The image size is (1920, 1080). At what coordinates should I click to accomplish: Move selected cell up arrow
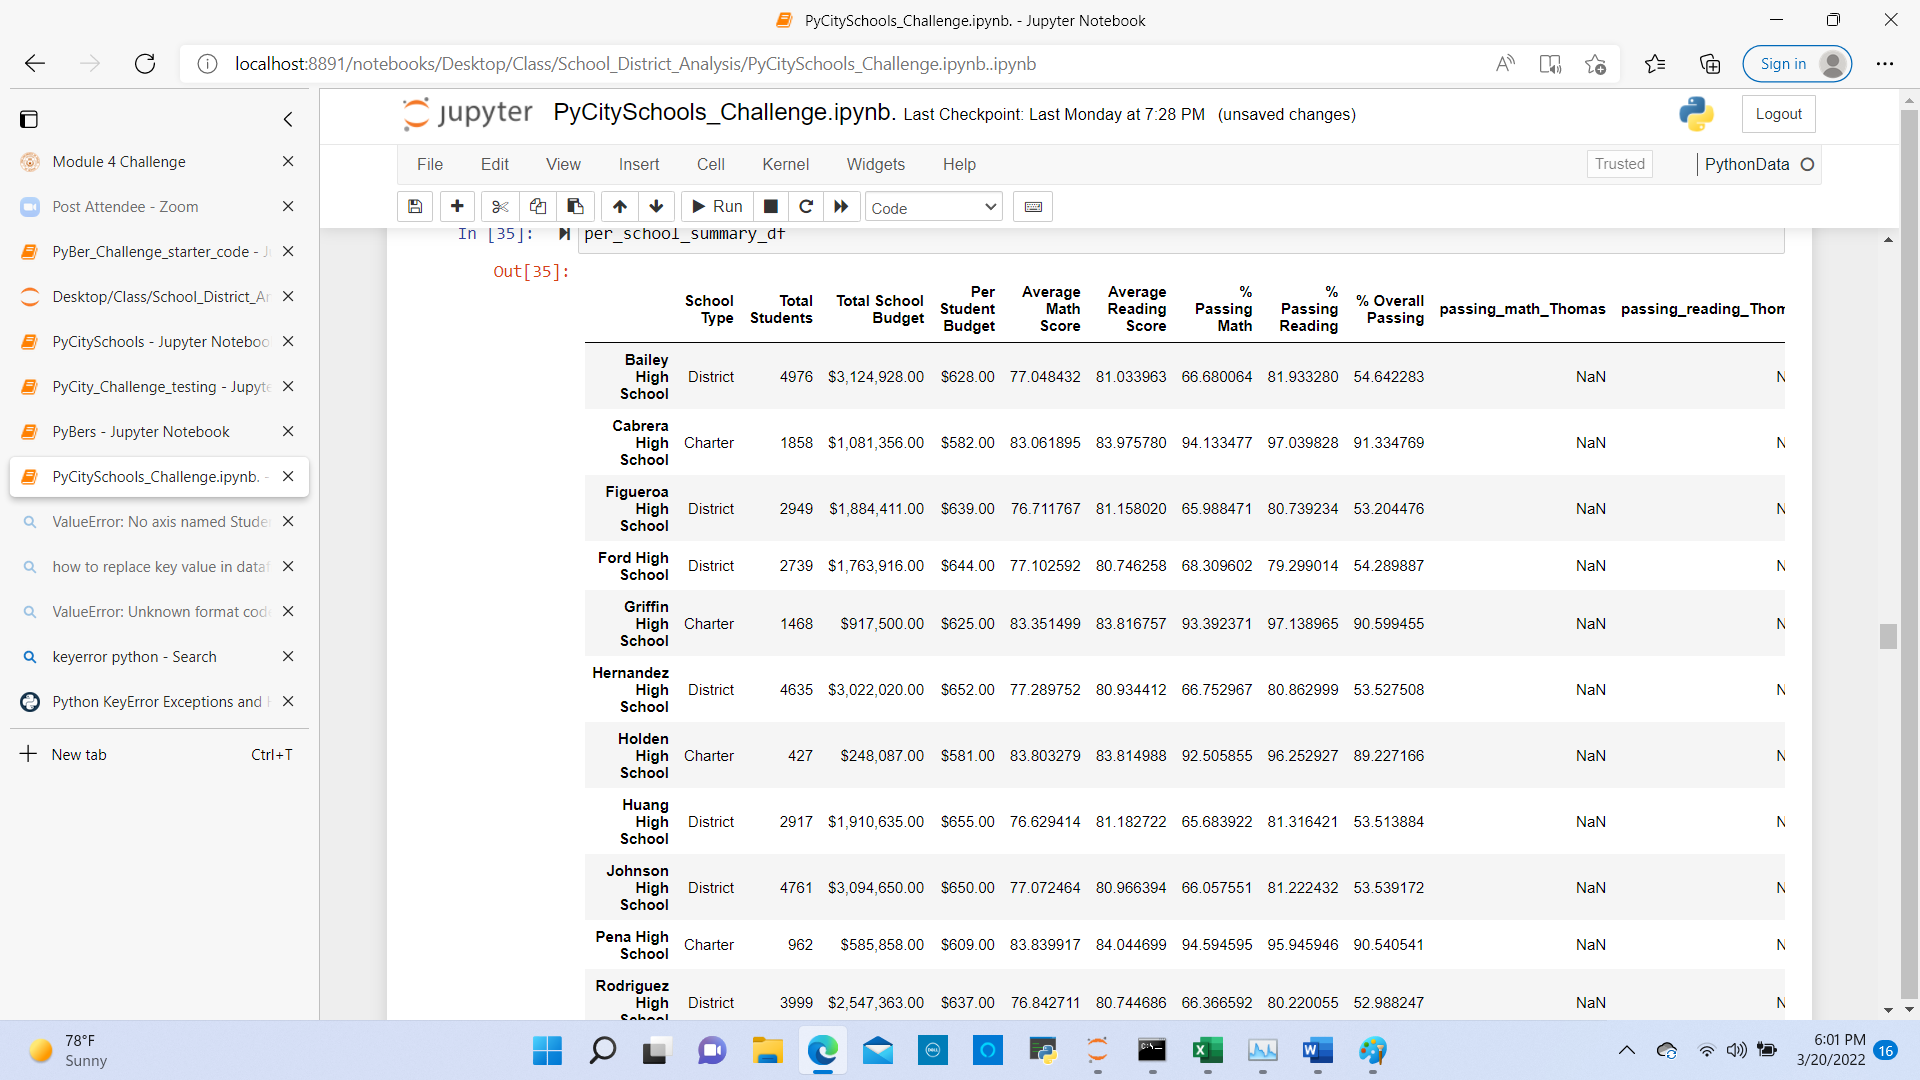click(x=620, y=207)
